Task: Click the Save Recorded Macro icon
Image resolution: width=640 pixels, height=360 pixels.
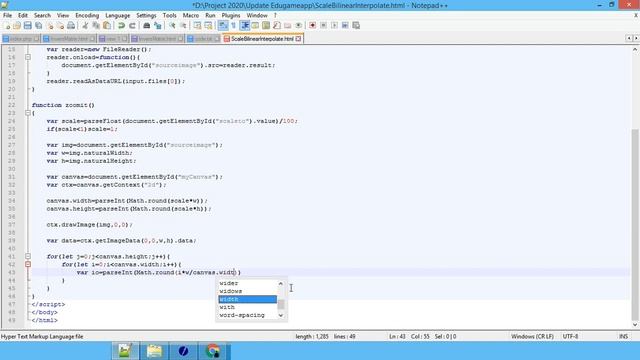Action: pos(356,25)
